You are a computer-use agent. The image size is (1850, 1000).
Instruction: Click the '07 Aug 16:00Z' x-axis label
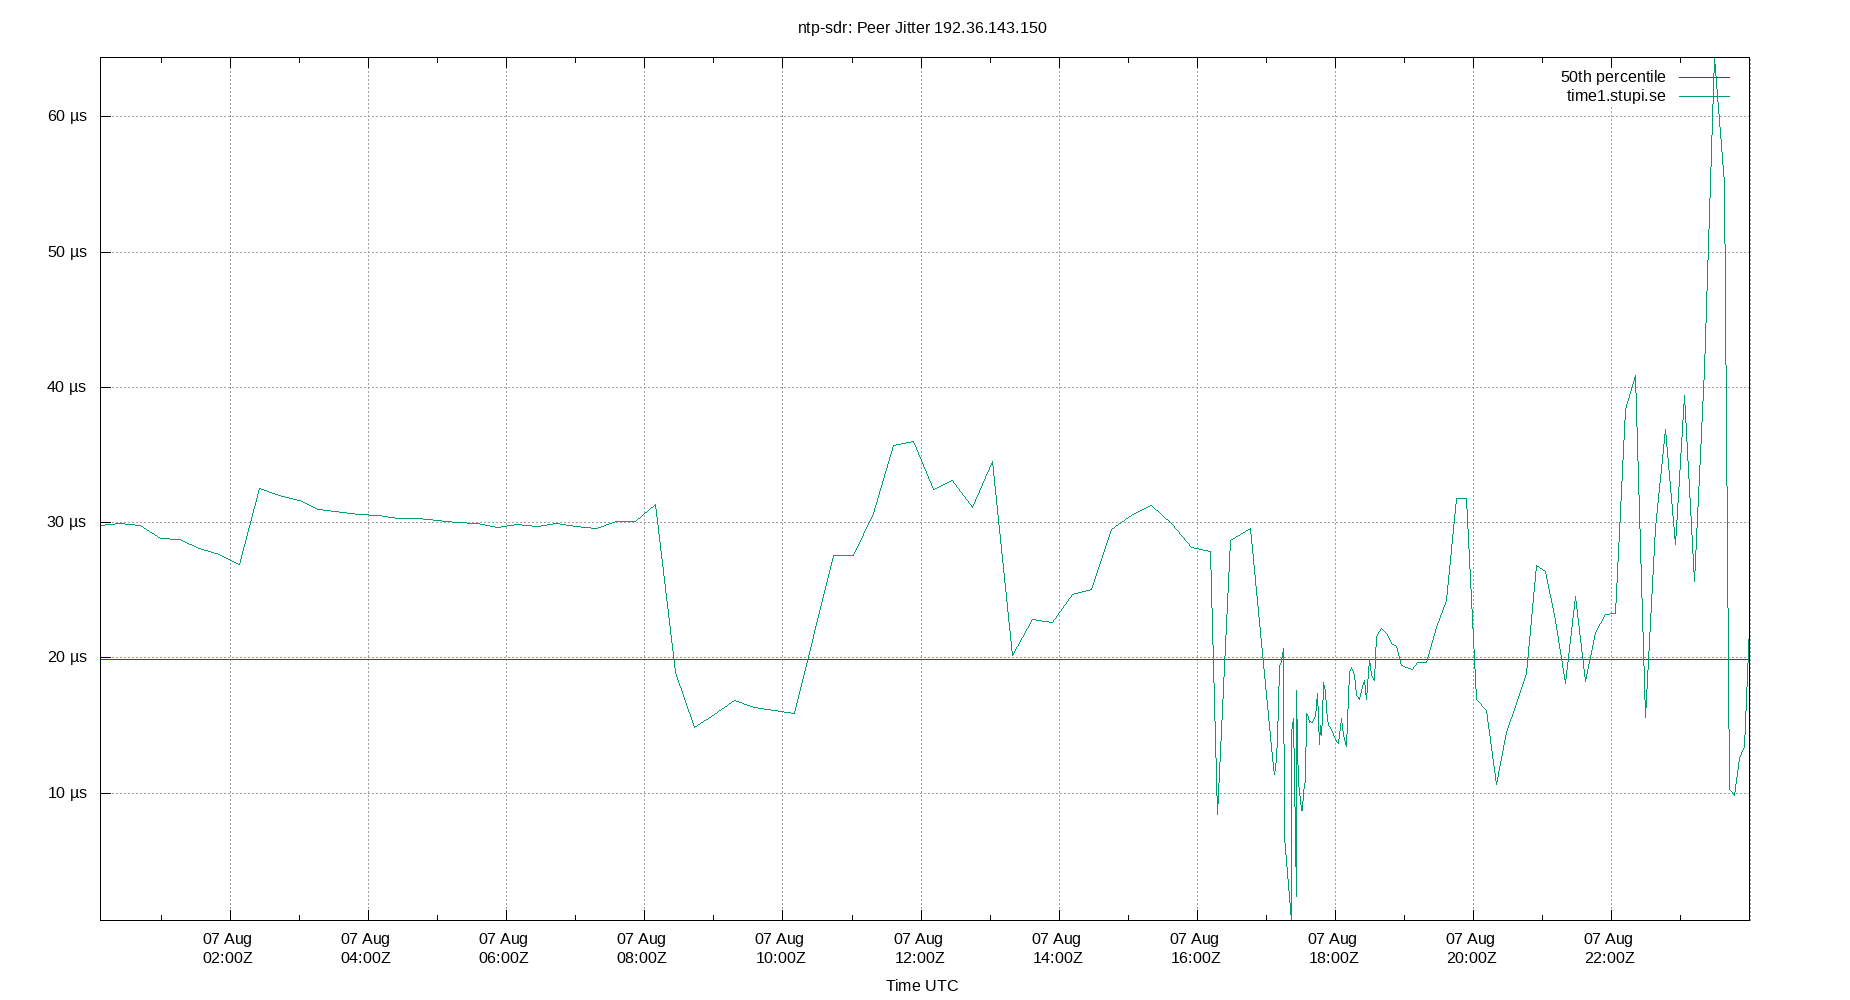[1195, 948]
